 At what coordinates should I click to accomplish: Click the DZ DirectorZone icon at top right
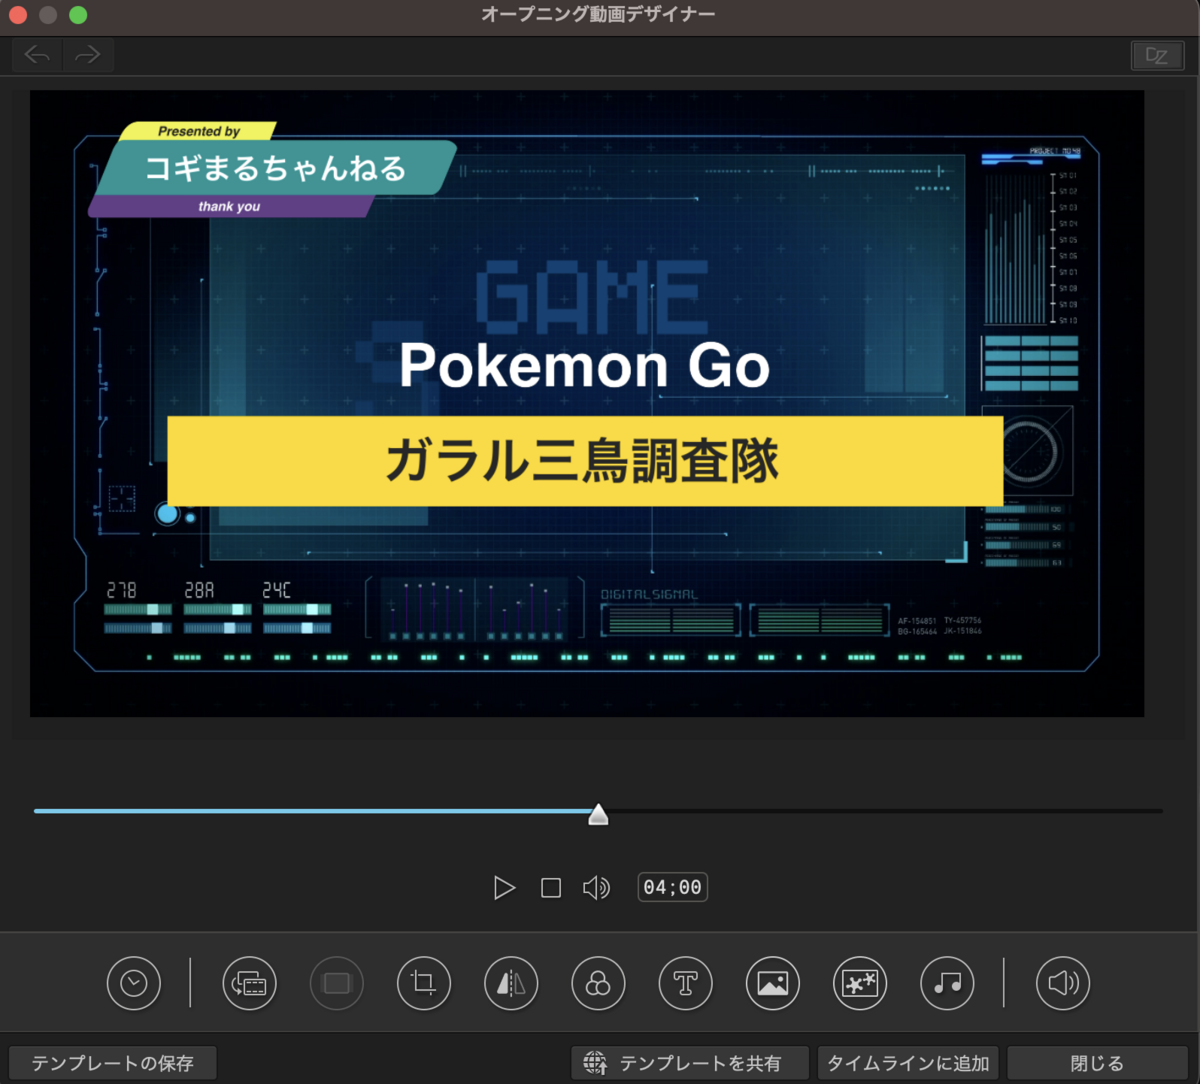[1157, 56]
